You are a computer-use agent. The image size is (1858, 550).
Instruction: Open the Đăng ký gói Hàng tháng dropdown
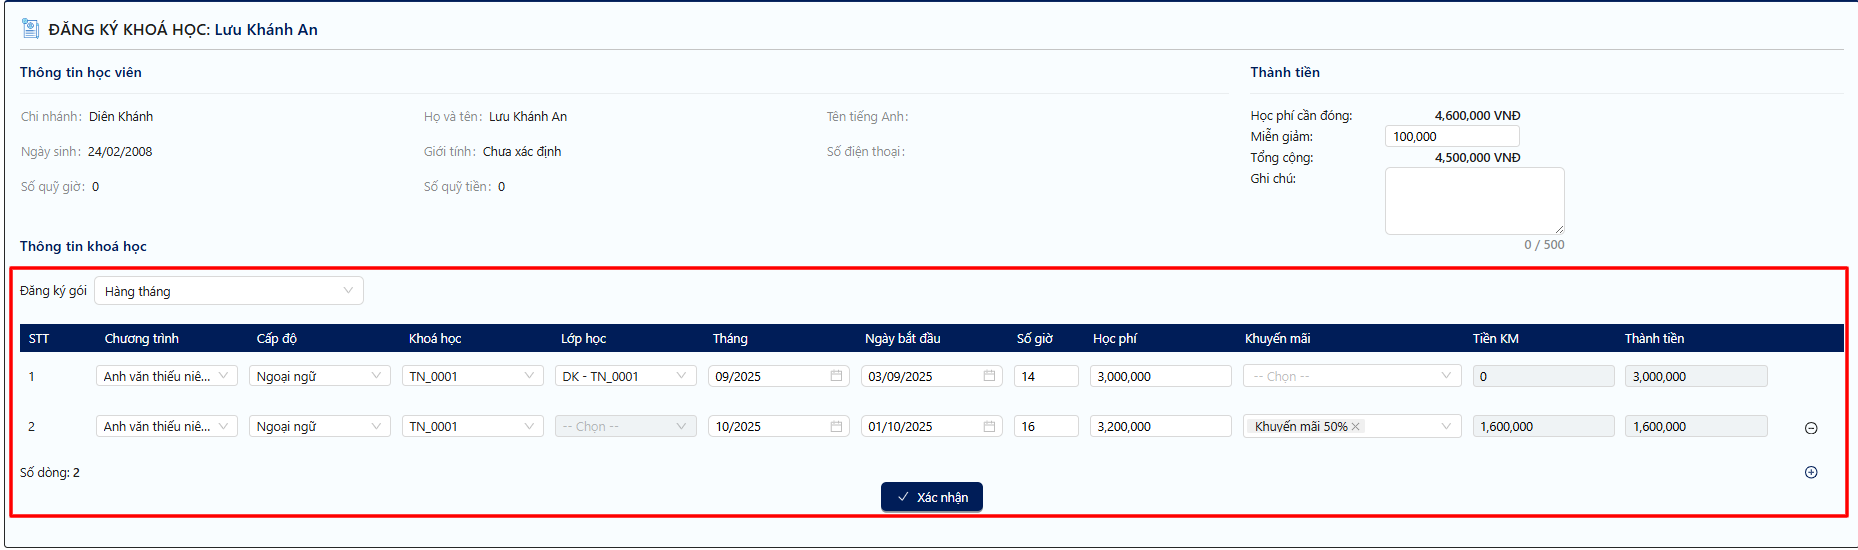point(228,291)
